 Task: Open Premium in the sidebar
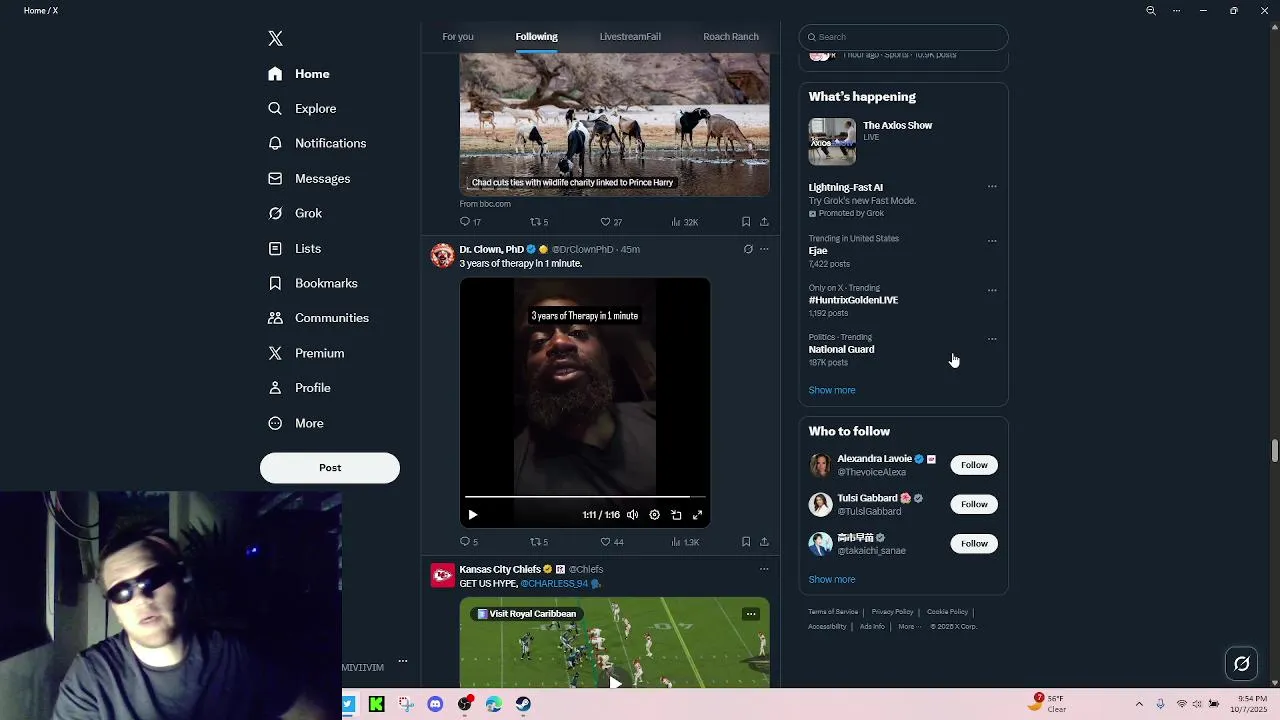[x=306, y=354]
